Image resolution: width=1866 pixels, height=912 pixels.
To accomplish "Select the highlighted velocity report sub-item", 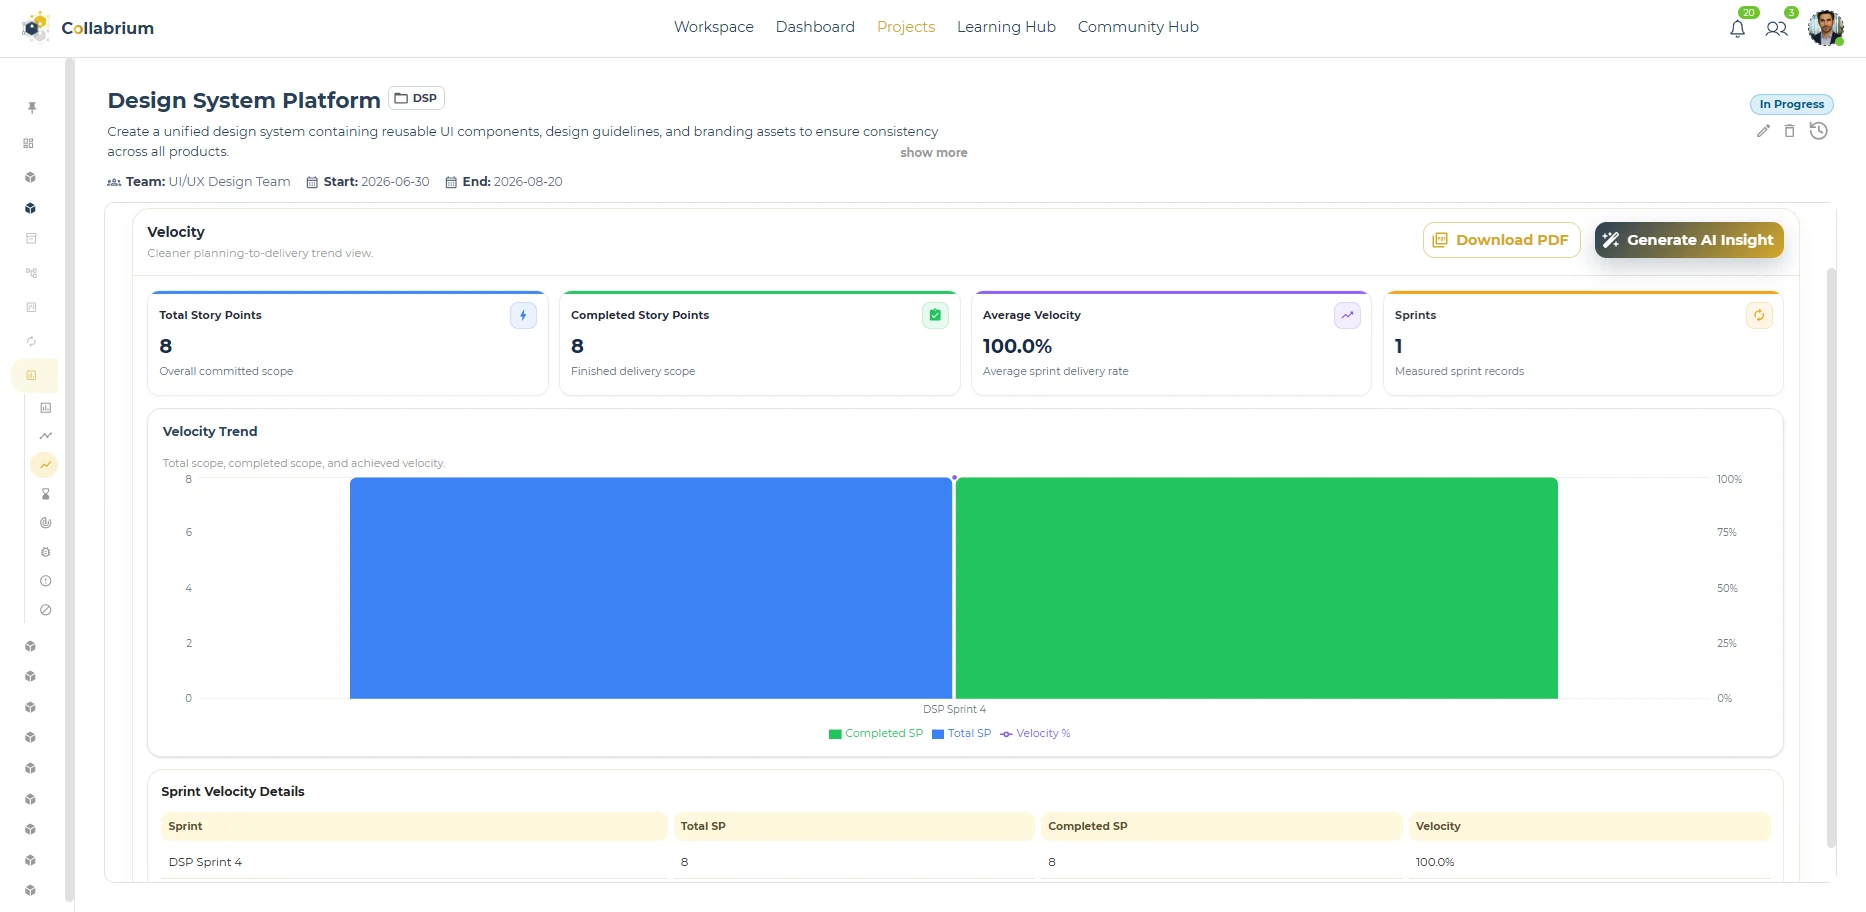I will [45, 465].
